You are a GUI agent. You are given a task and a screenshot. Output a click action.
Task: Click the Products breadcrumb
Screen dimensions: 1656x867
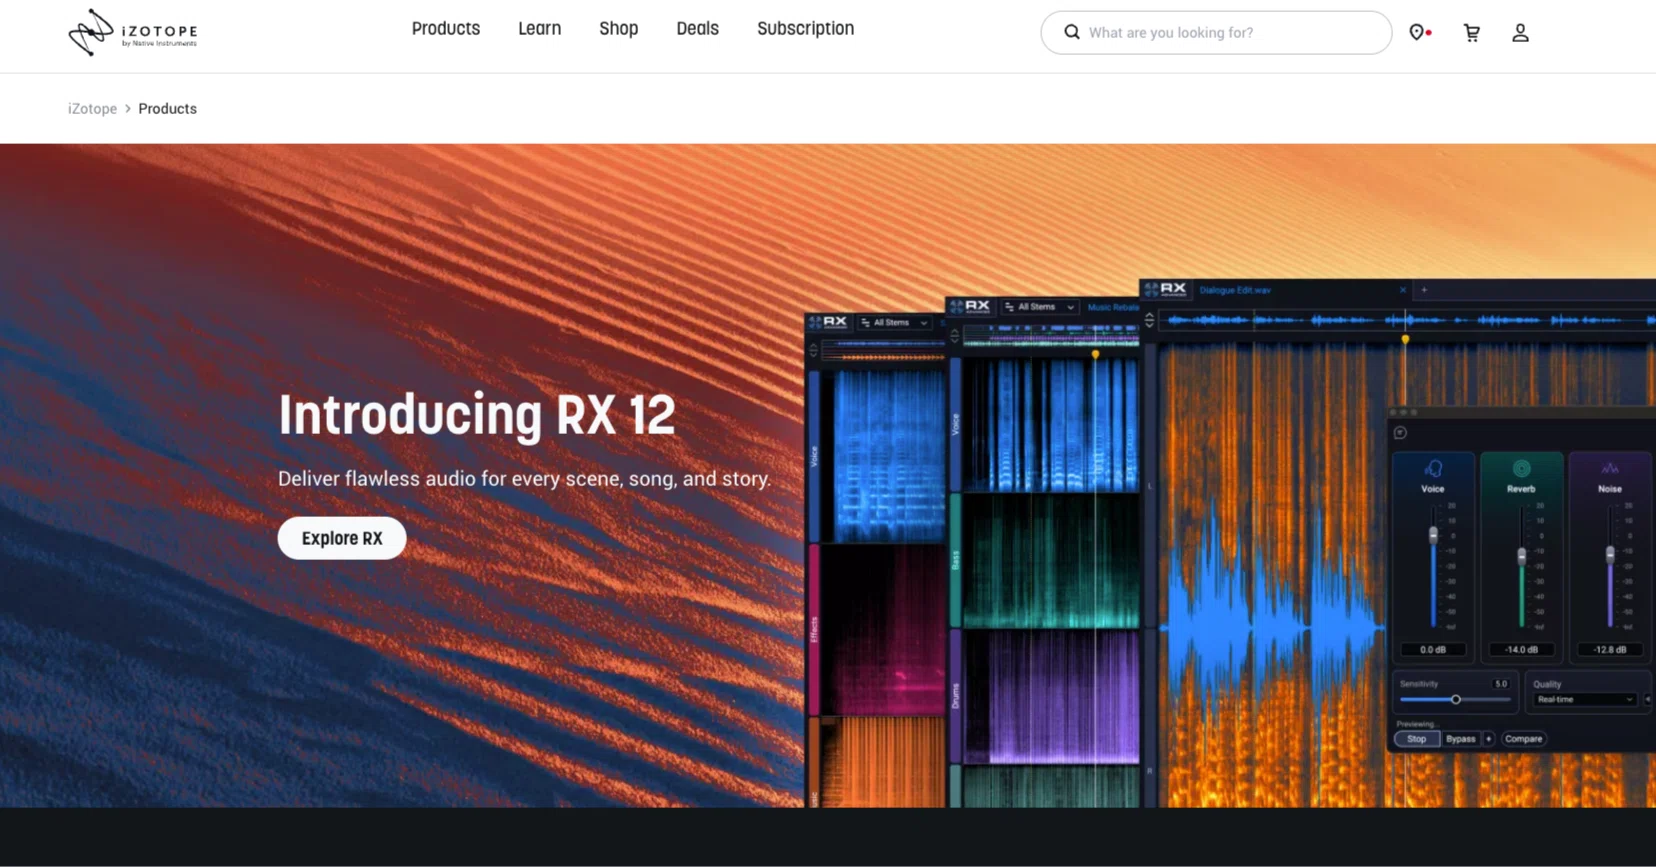point(167,109)
